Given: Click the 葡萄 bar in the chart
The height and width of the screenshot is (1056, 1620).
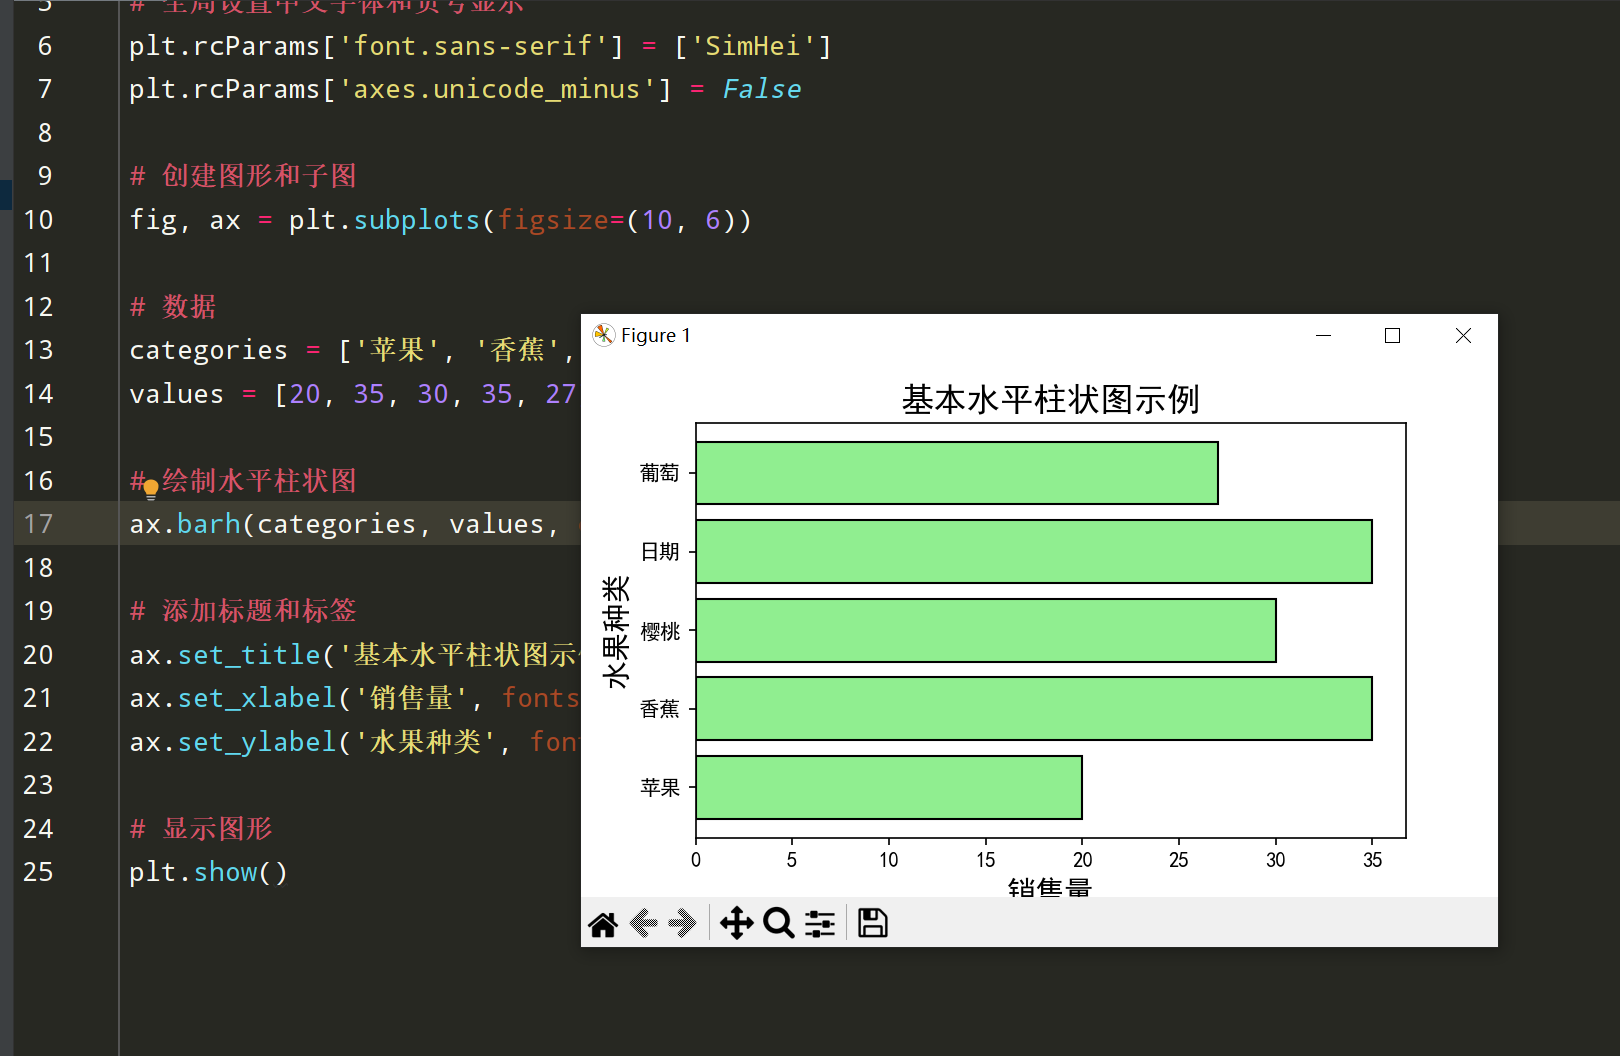Looking at the screenshot, I should tap(957, 473).
